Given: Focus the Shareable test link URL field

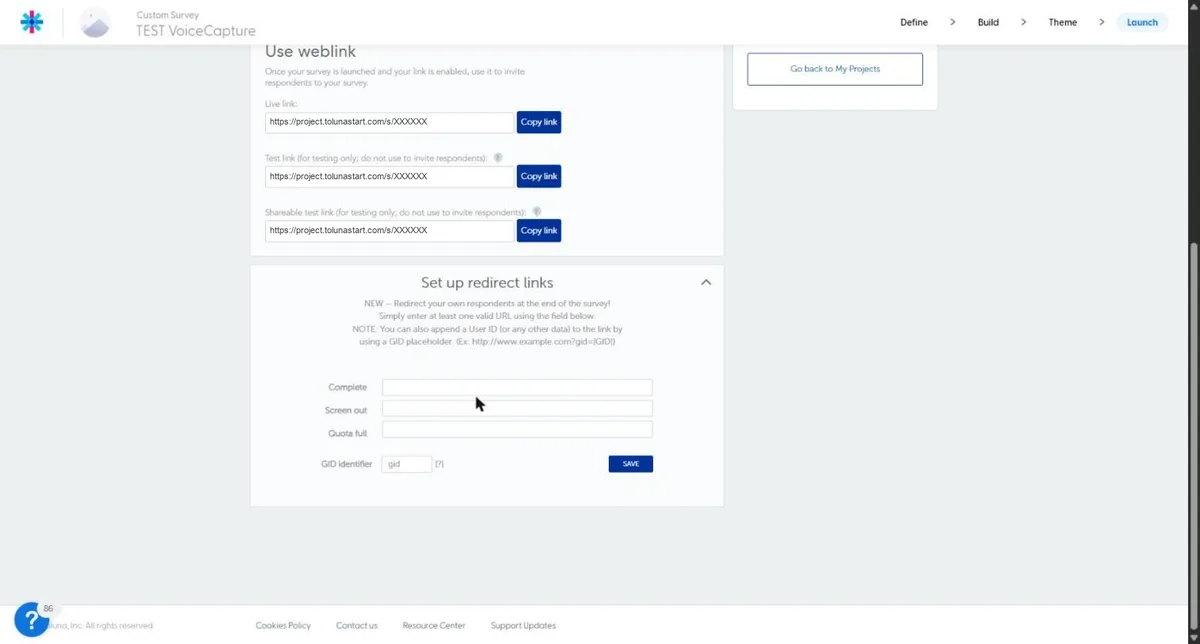Looking at the screenshot, I should (x=390, y=230).
